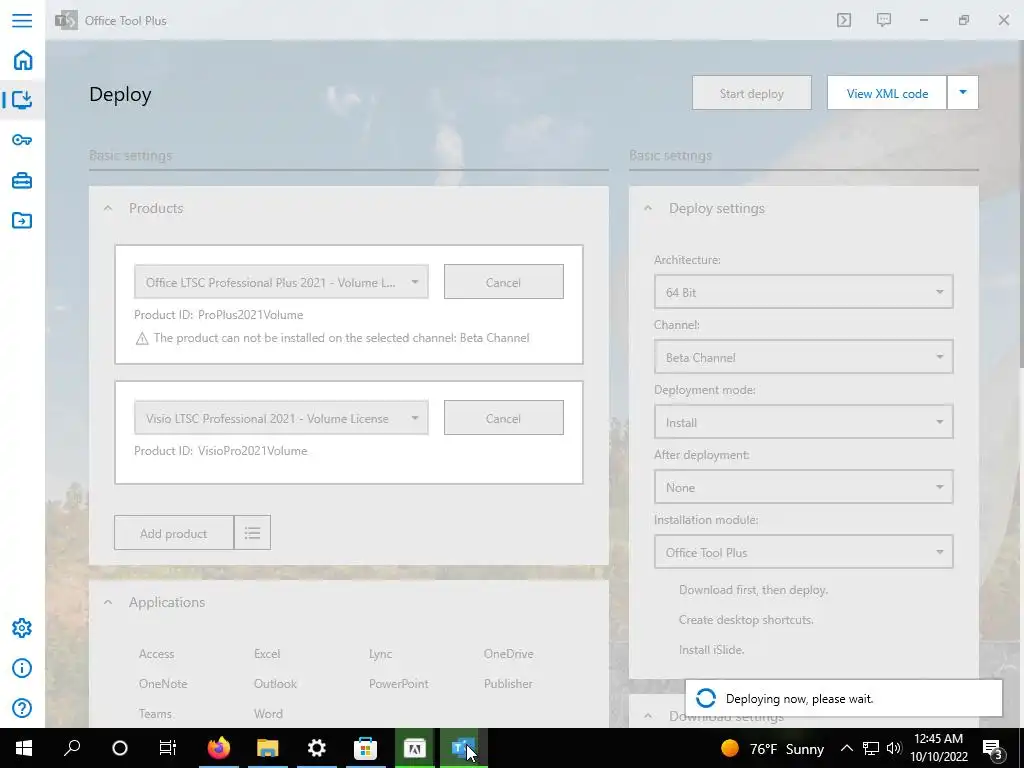Viewport: 1024px width, 768px height.
Task: Open the Toolbox briefcase icon
Action: point(22,180)
